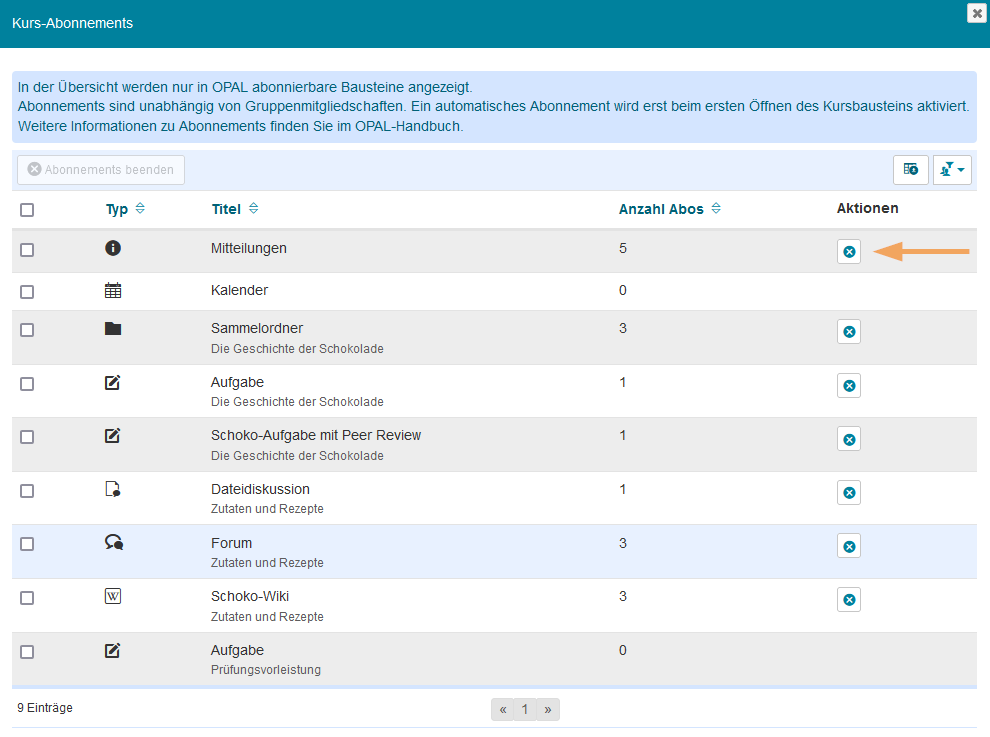Click next page arrow in pagination
The height and width of the screenshot is (737, 990).
548,710
